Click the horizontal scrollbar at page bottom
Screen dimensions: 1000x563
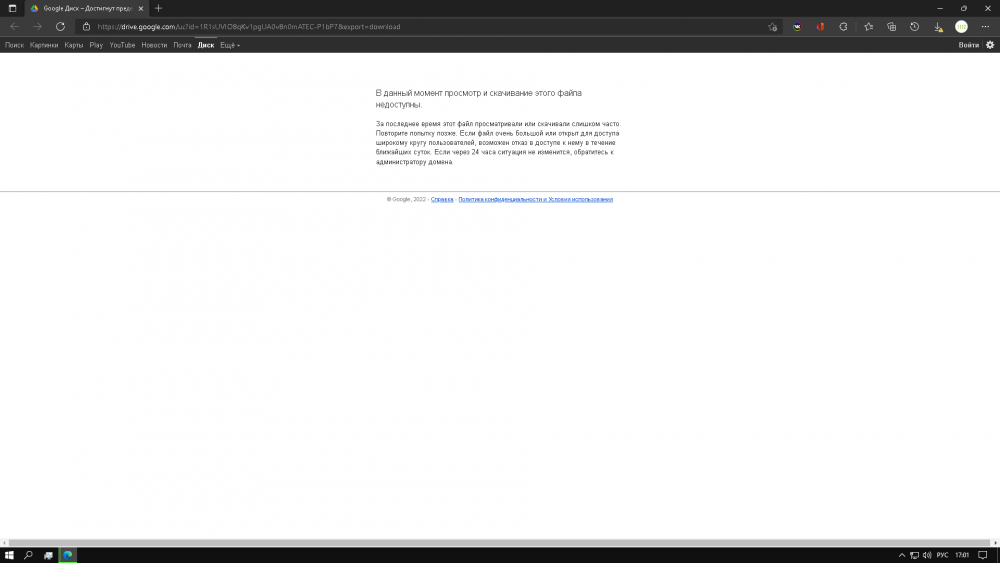tap(499, 543)
